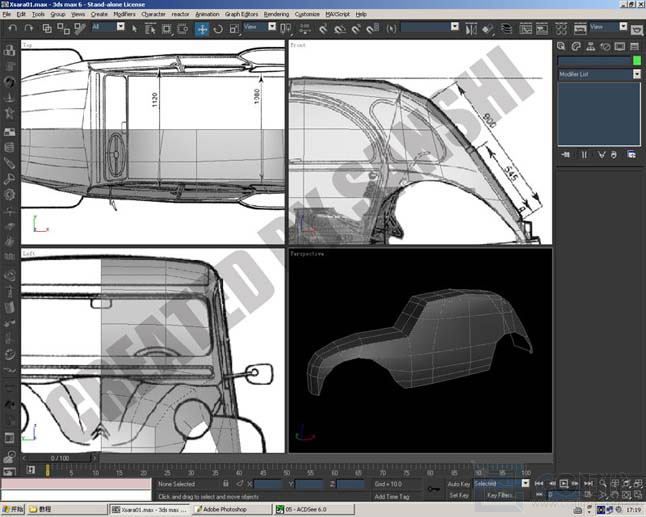Viewport: 646px width, 517px height.
Task: Toggle the Spinner Snap button
Action: (x=372, y=28)
